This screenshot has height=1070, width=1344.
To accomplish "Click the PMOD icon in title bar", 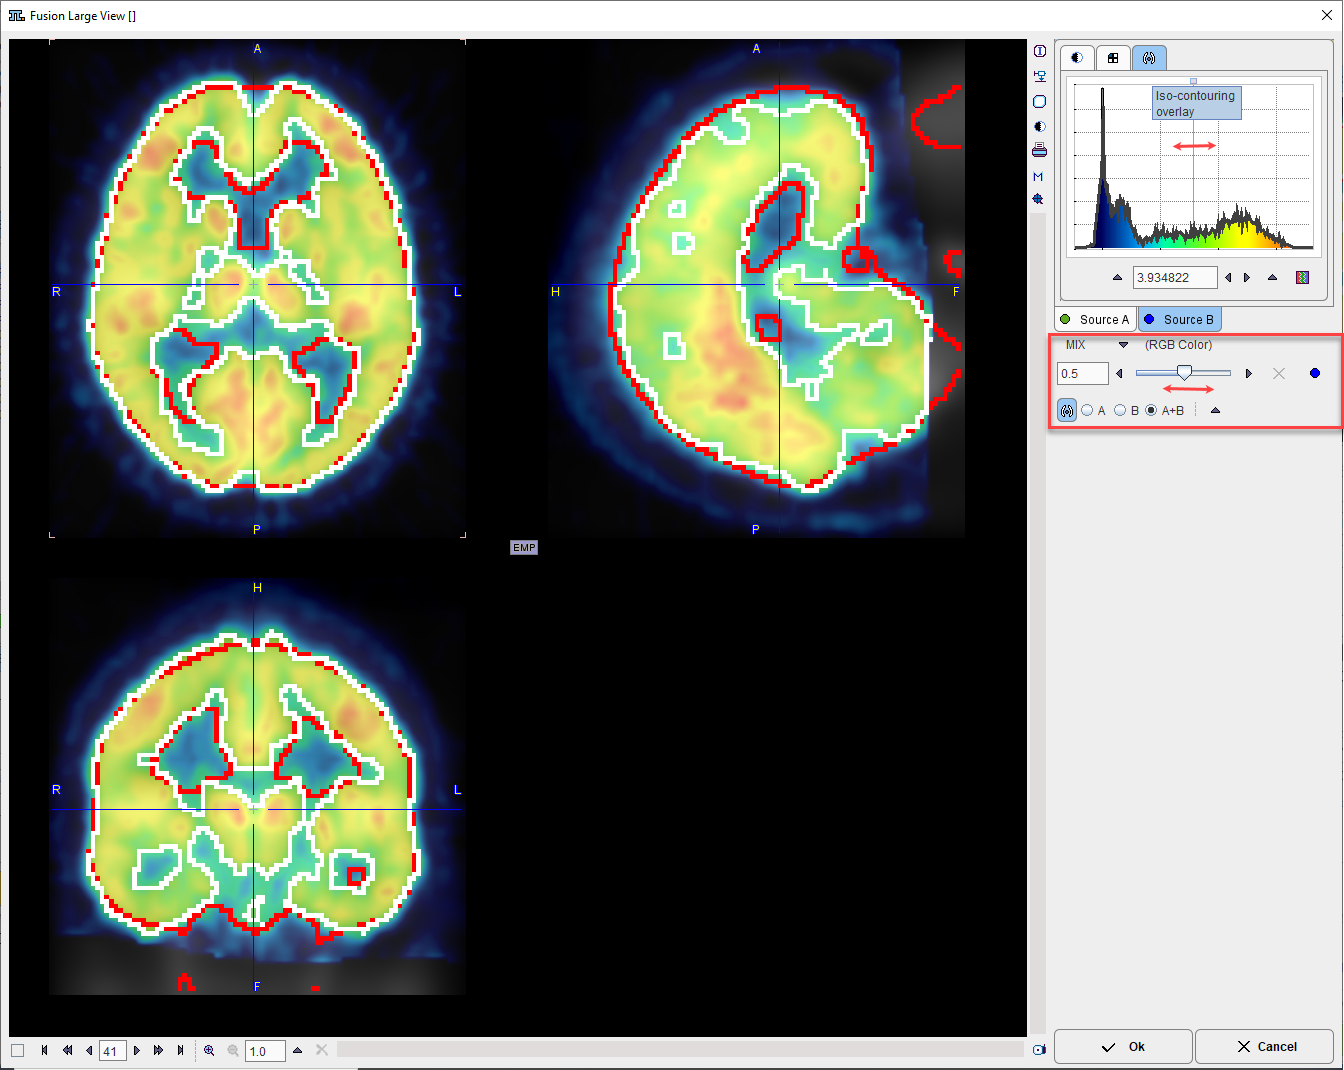I will (x=16, y=15).
